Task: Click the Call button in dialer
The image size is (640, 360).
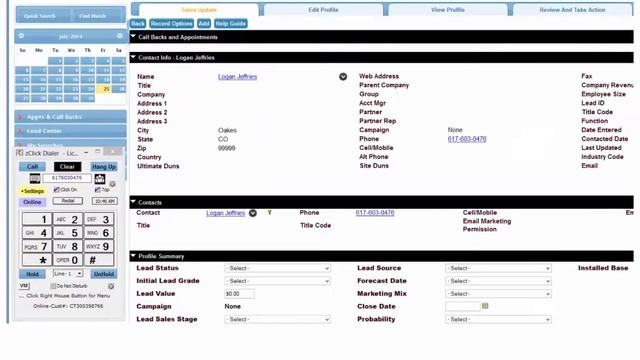Action: pyautogui.click(x=32, y=167)
